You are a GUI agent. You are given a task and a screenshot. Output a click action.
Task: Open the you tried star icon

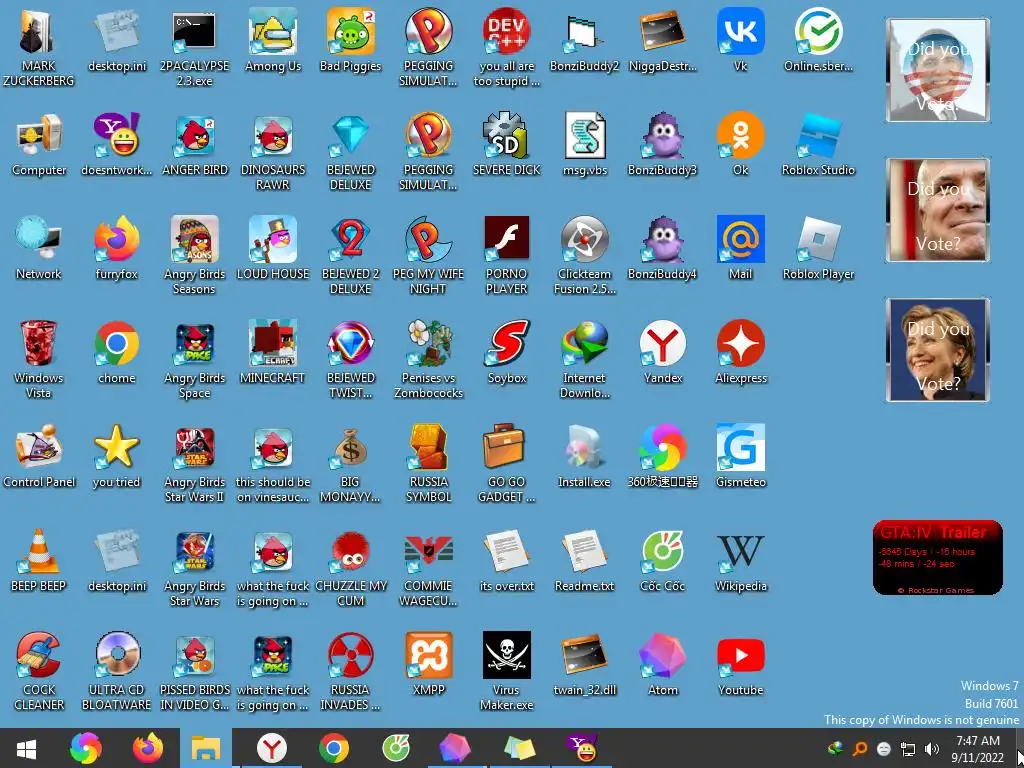(x=117, y=456)
